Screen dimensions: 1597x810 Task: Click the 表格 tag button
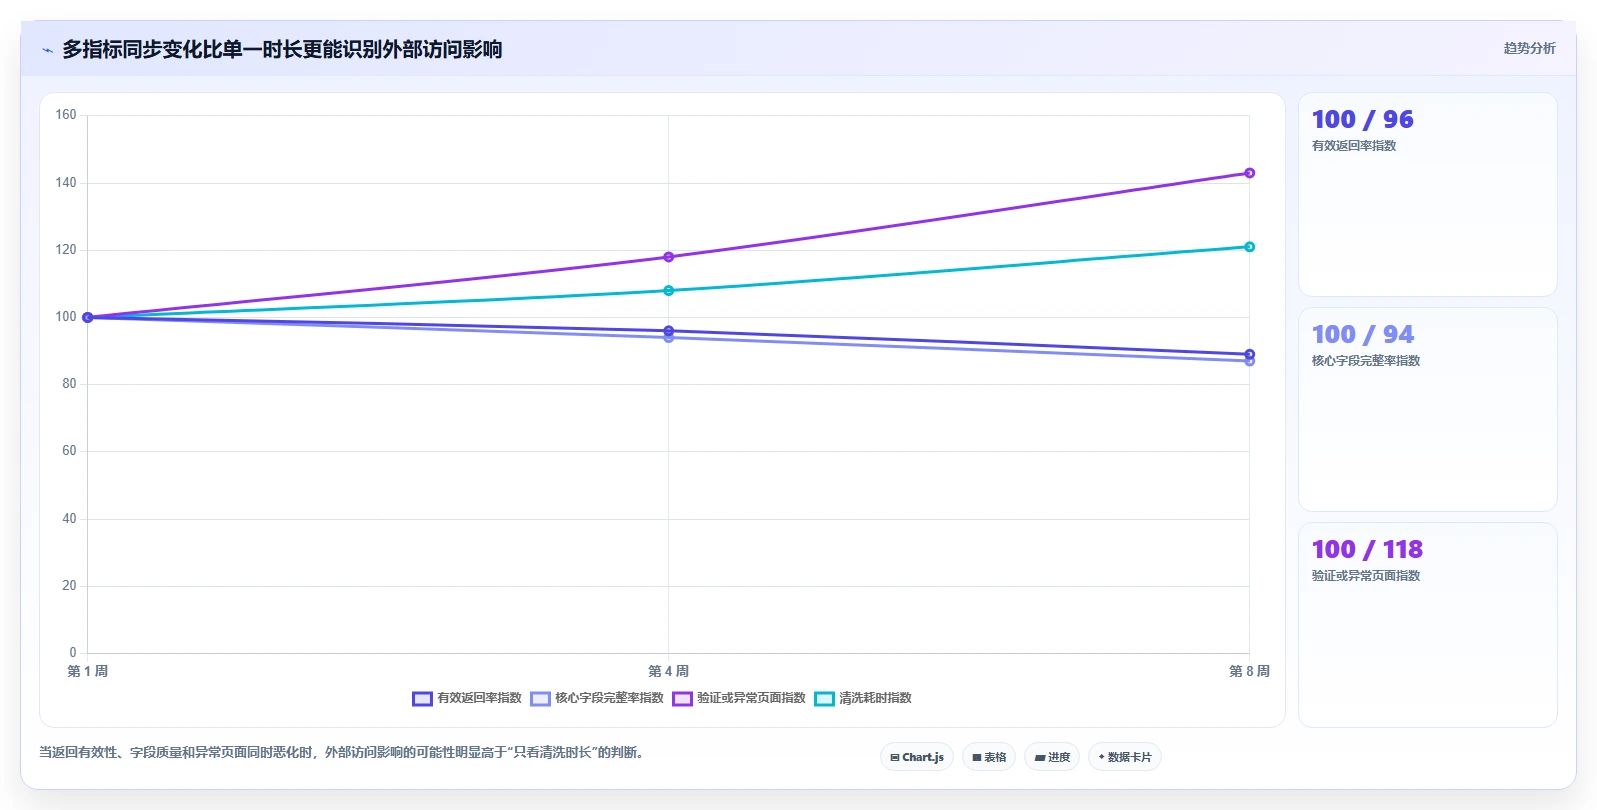(989, 757)
